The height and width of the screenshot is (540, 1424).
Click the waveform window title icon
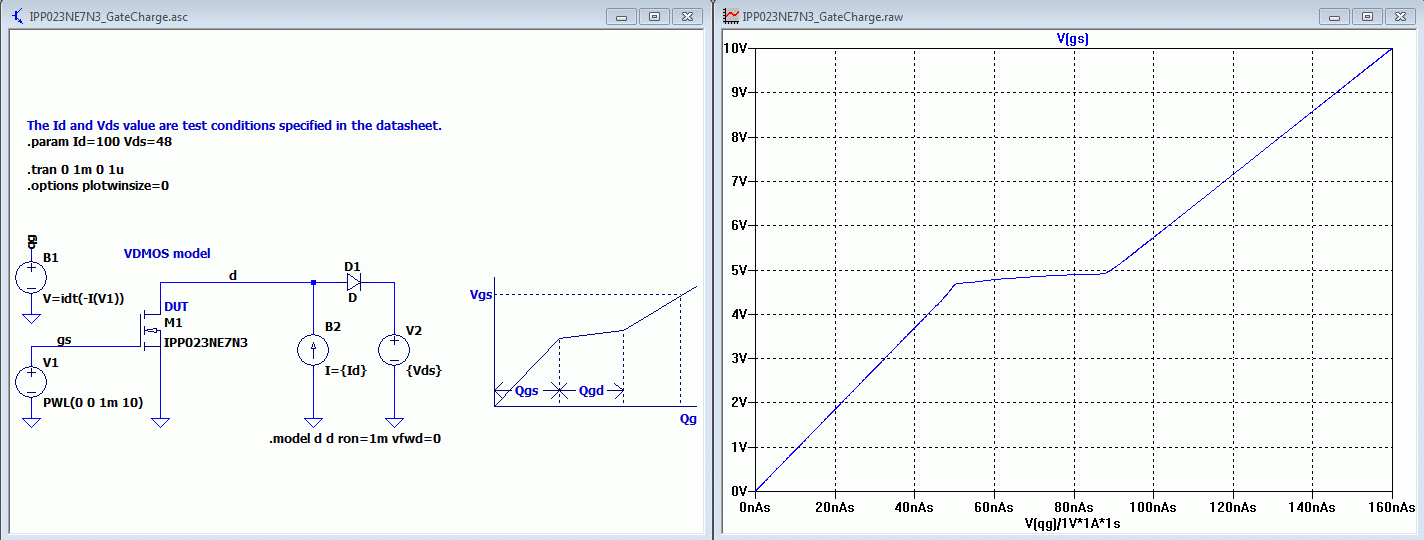pyautogui.click(x=731, y=16)
